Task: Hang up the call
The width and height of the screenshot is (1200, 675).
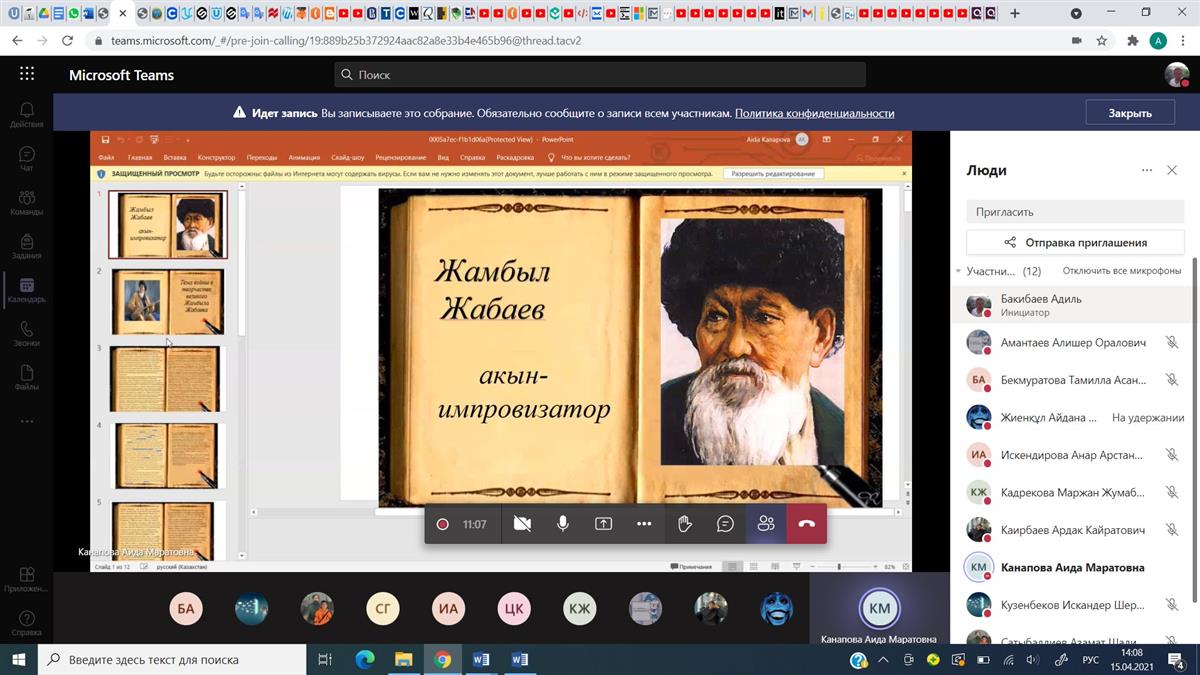Action: [x=807, y=524]
